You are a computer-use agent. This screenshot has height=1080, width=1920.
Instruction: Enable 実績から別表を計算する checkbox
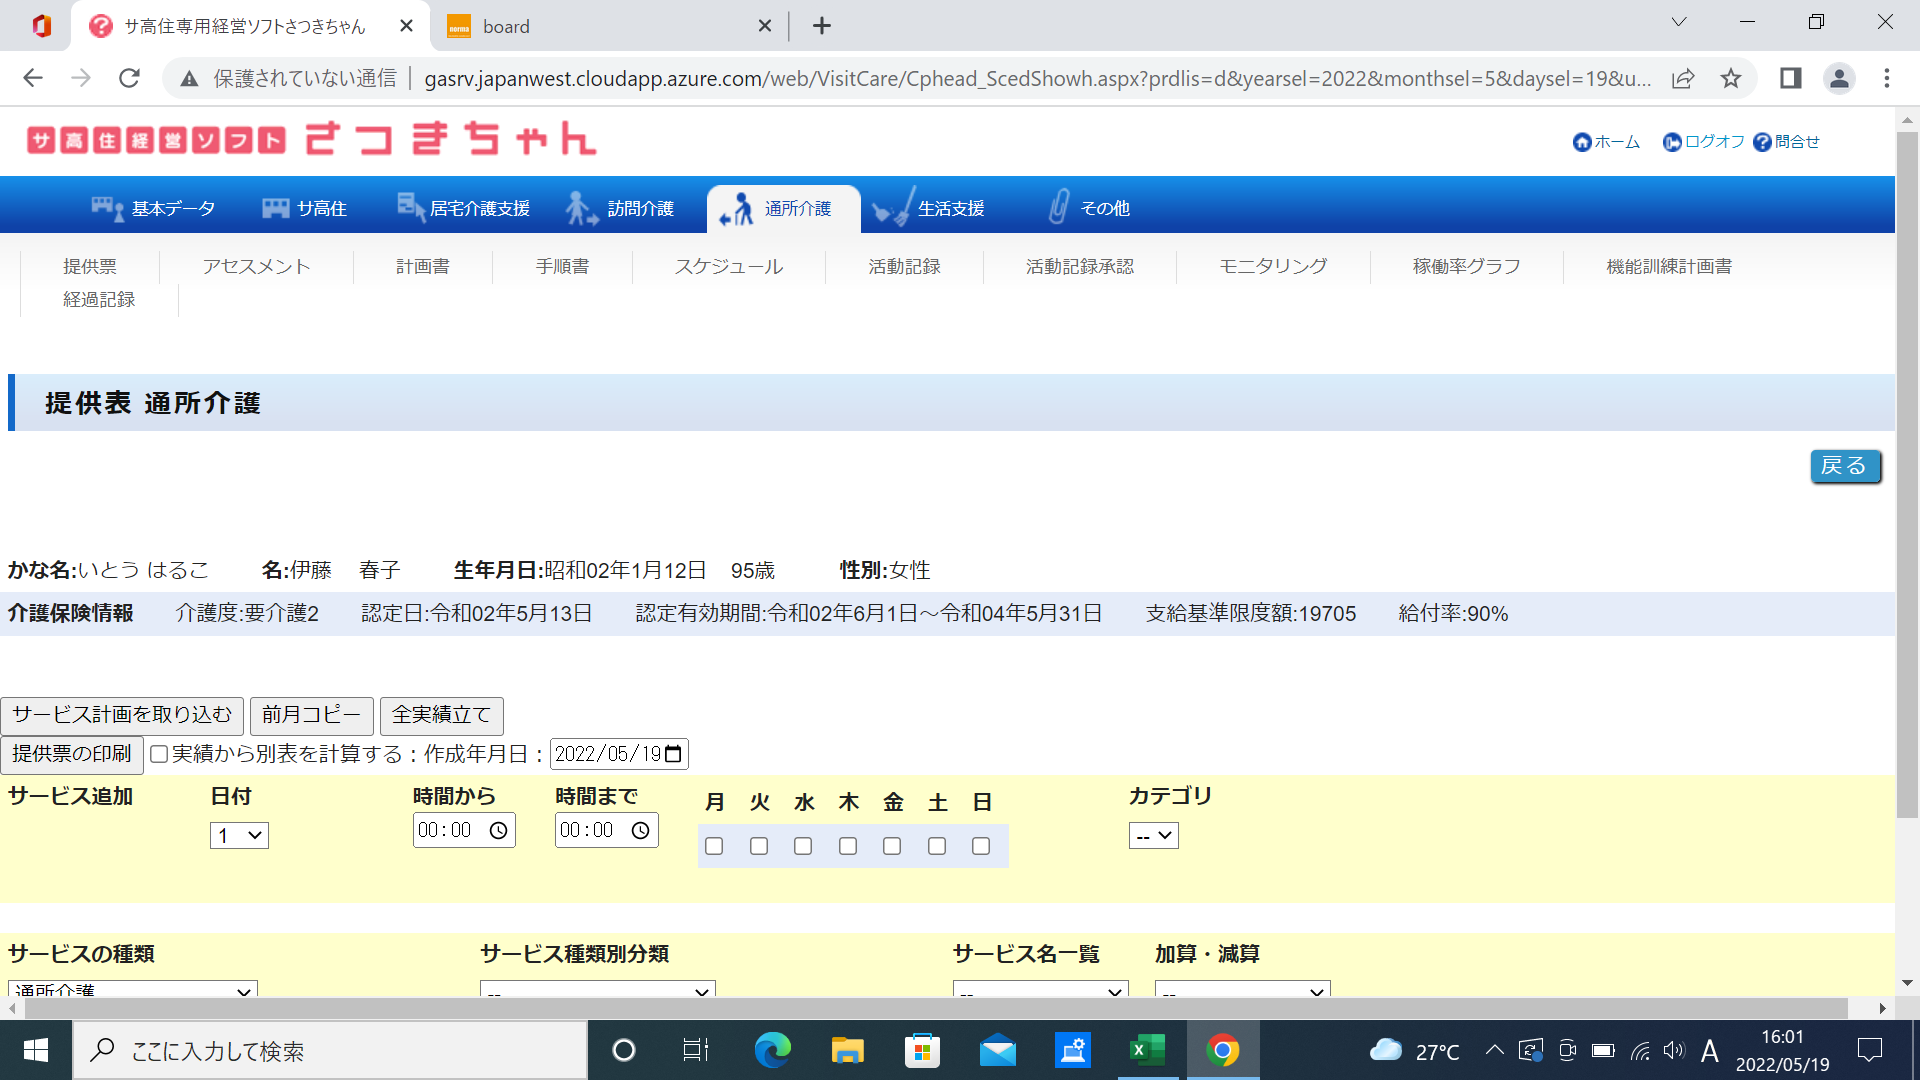159,754
